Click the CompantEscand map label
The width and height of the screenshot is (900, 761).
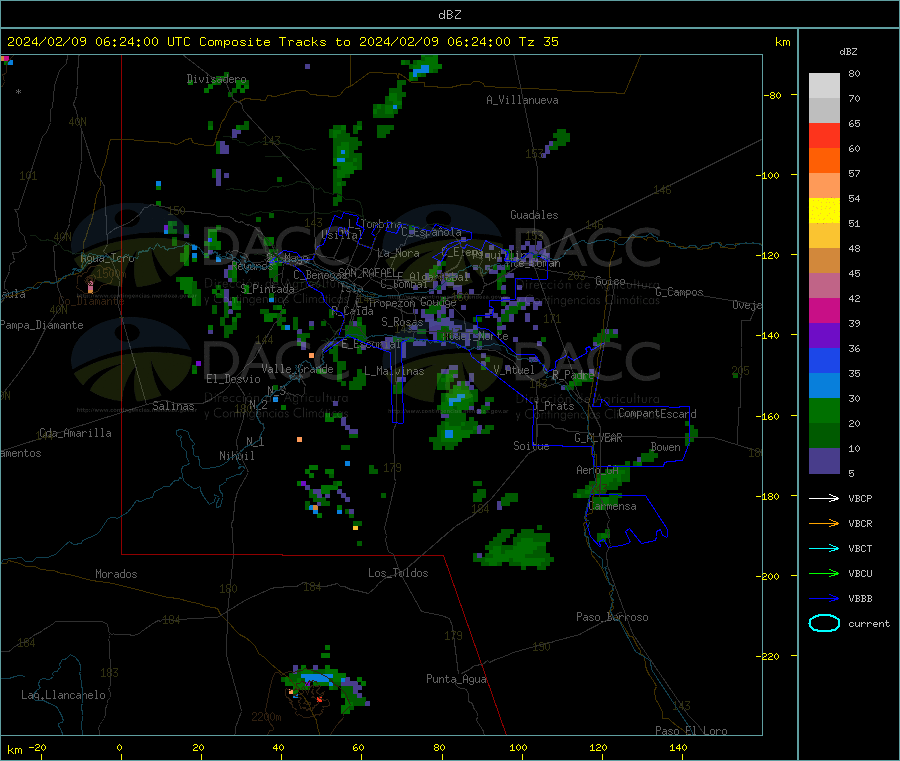pyautogui.click(x=657, y=414)
